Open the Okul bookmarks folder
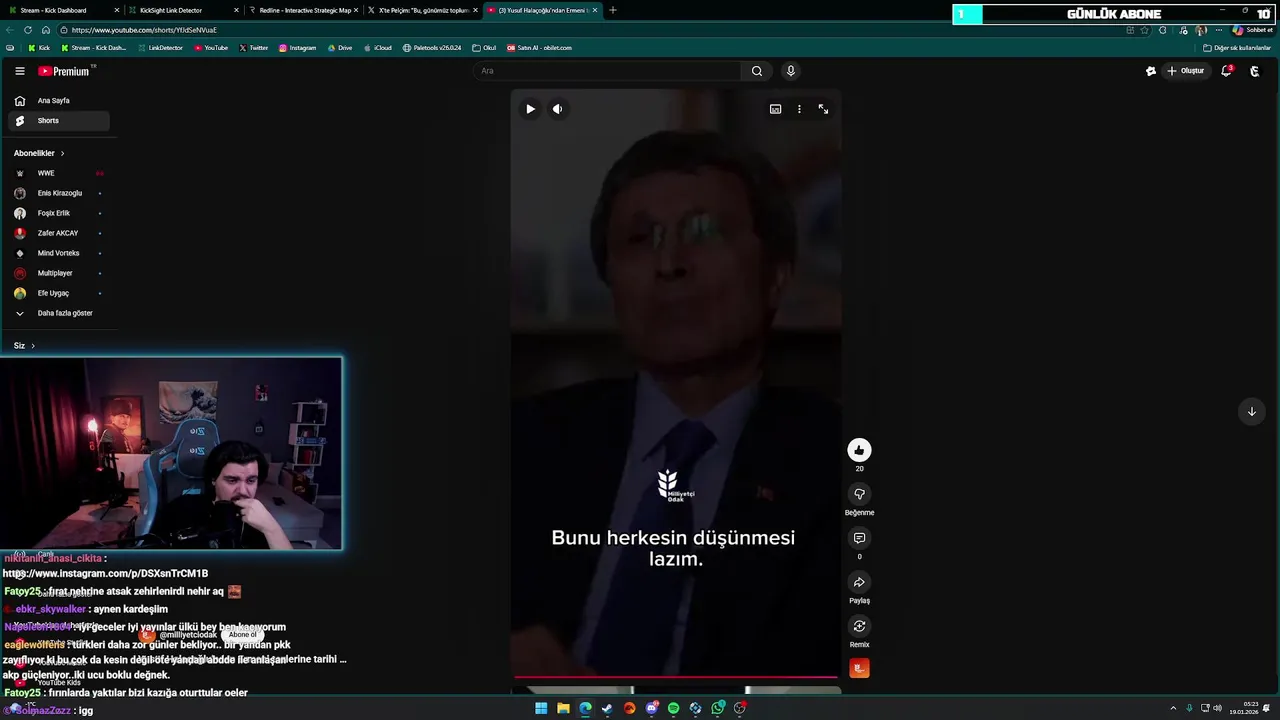1280x720 pixels. click(x=483, y=48)
